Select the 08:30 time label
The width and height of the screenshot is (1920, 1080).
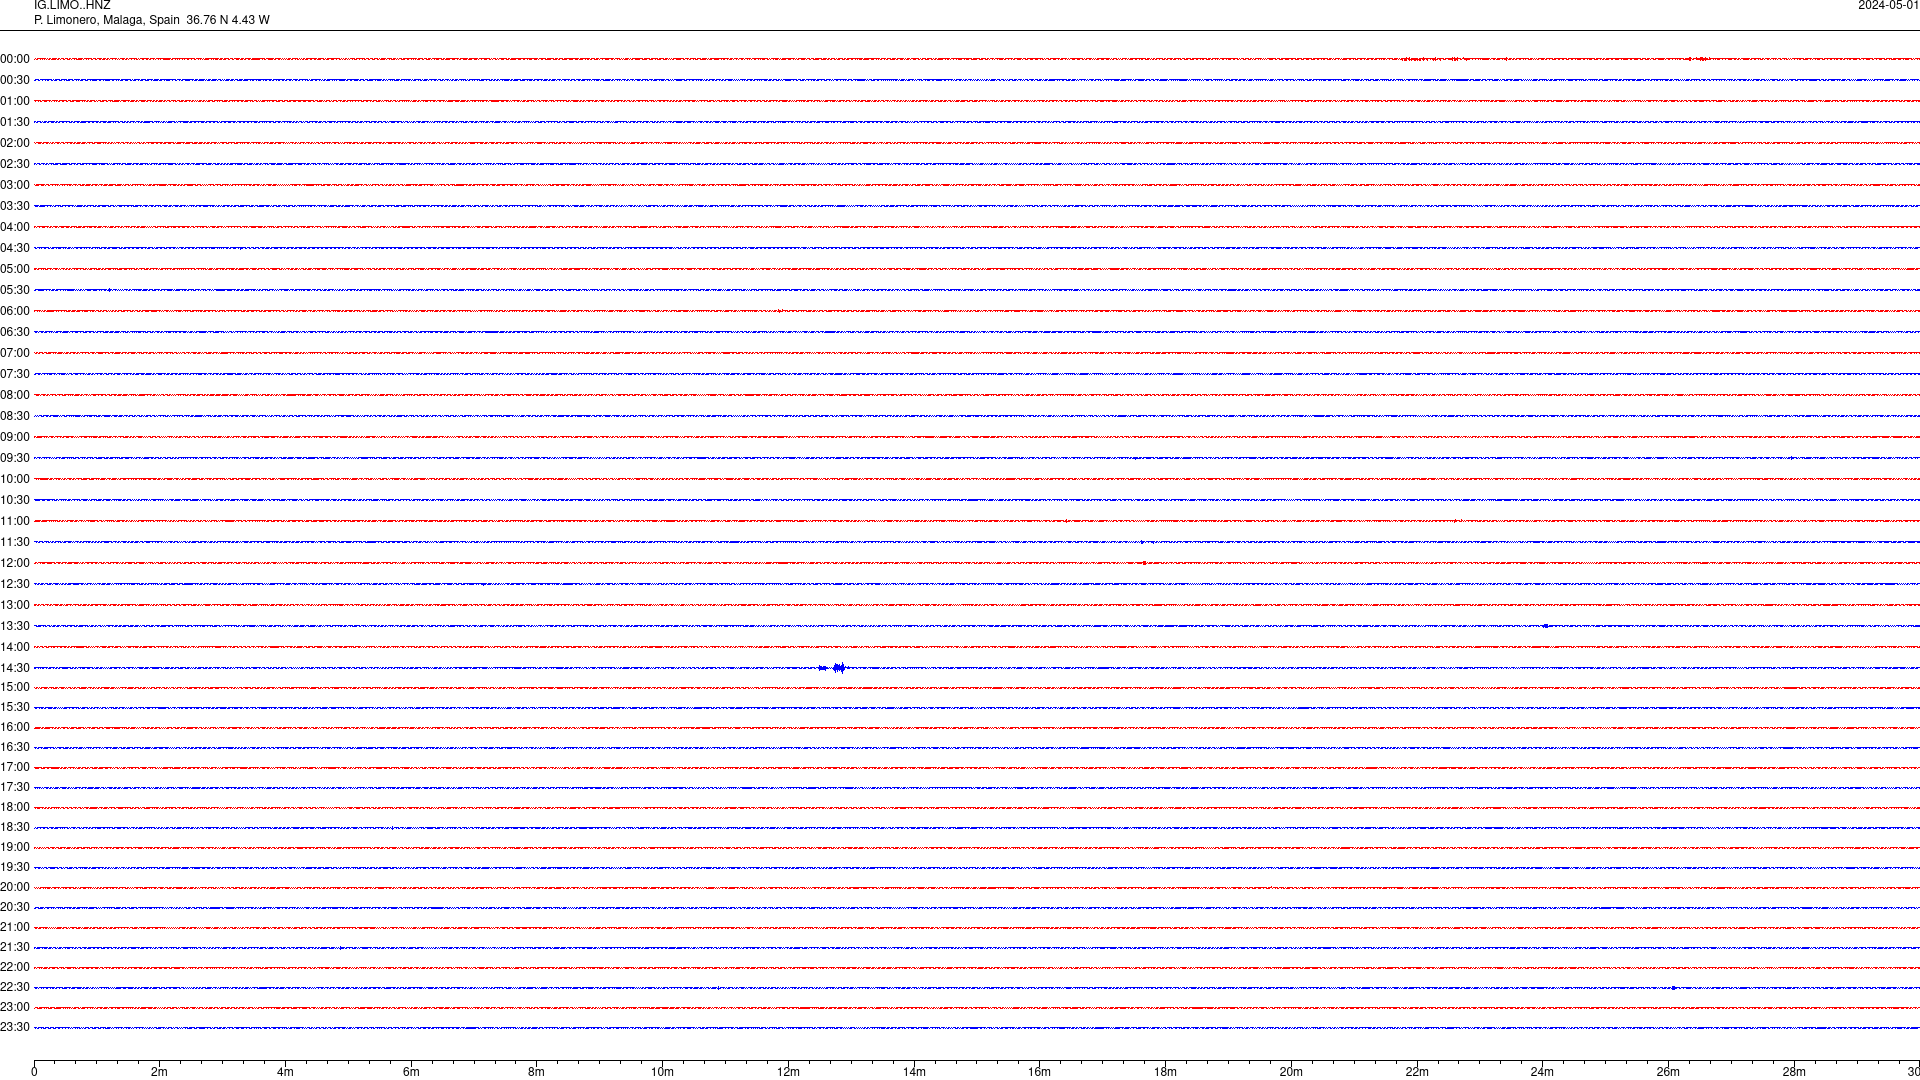(x=15, y=416)
